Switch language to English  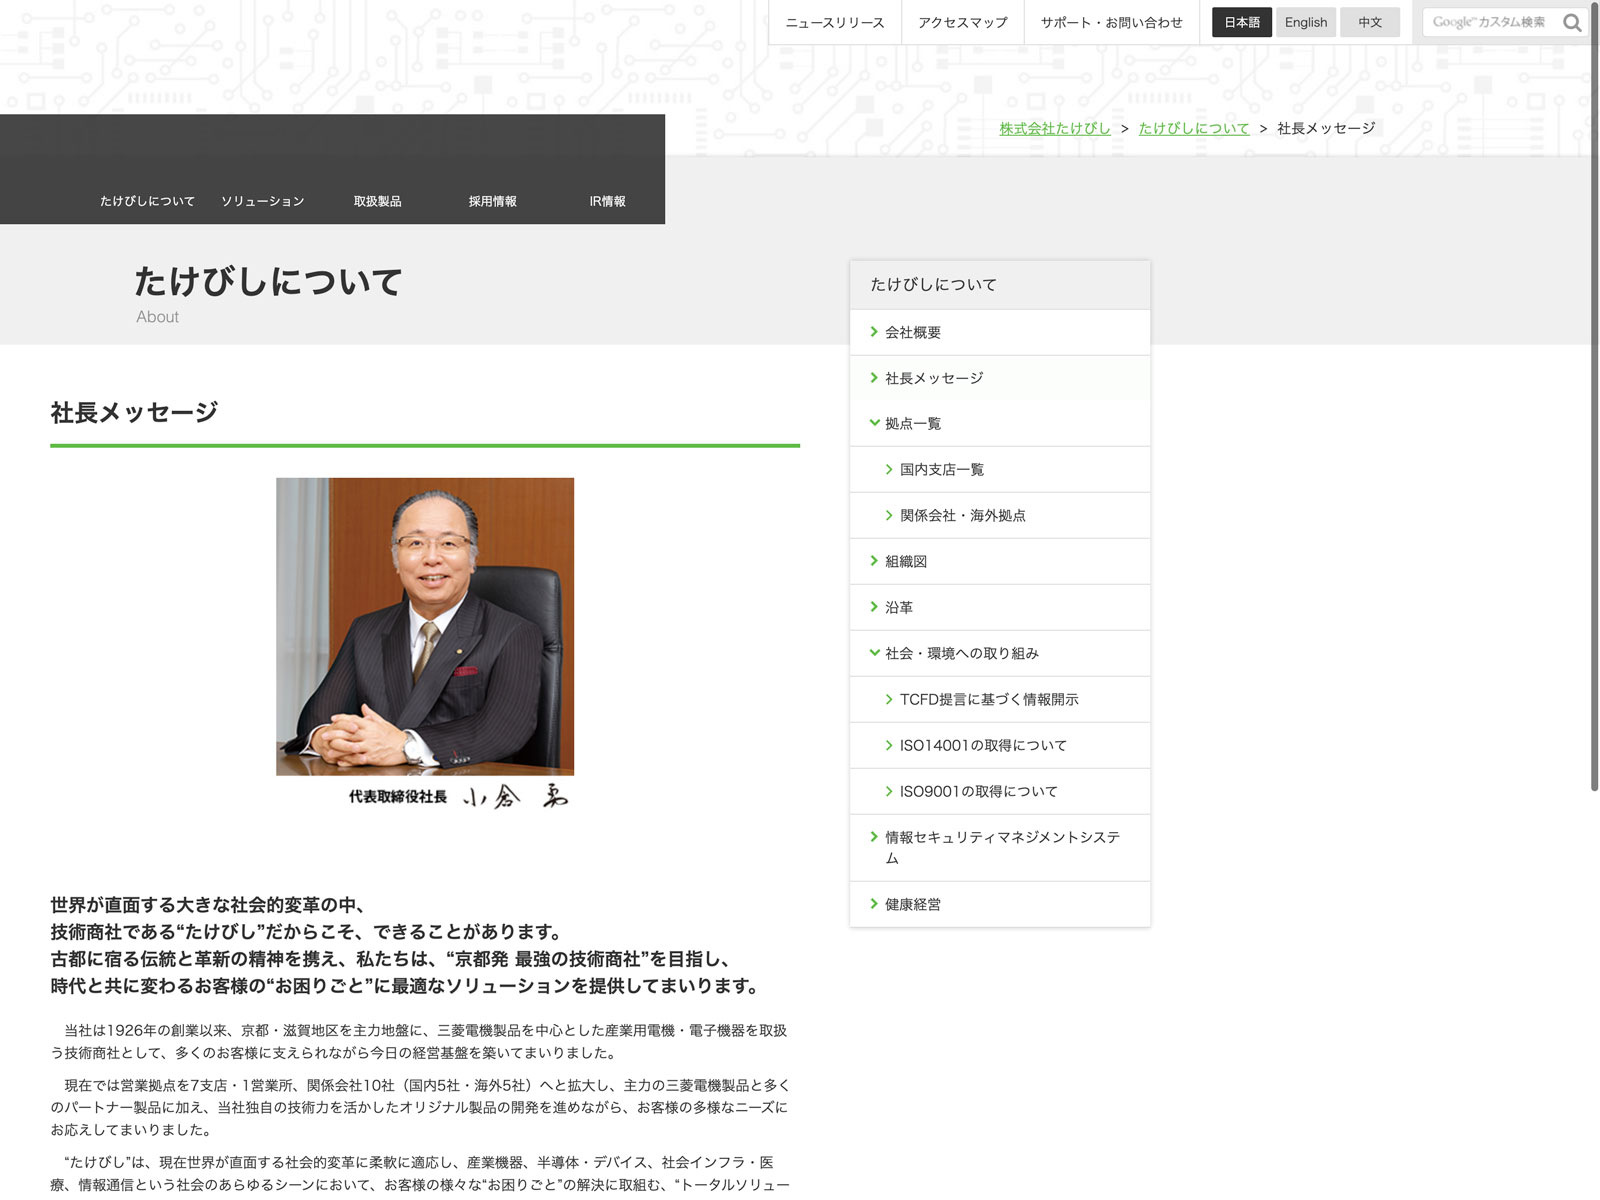(x=1305, y=22)
